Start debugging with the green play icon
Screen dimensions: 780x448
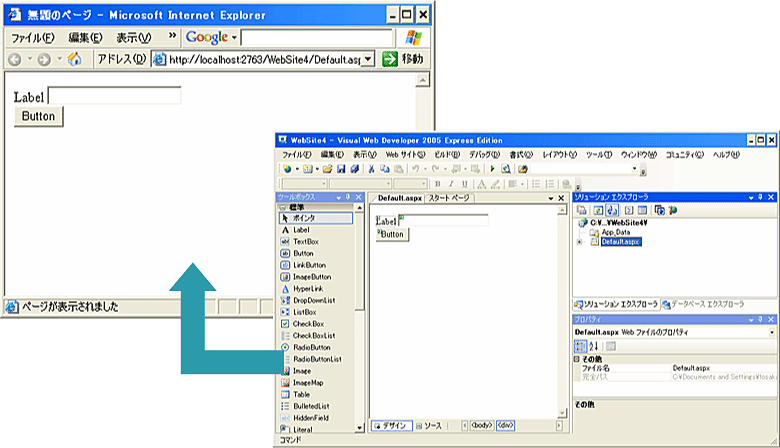point(492,169)
